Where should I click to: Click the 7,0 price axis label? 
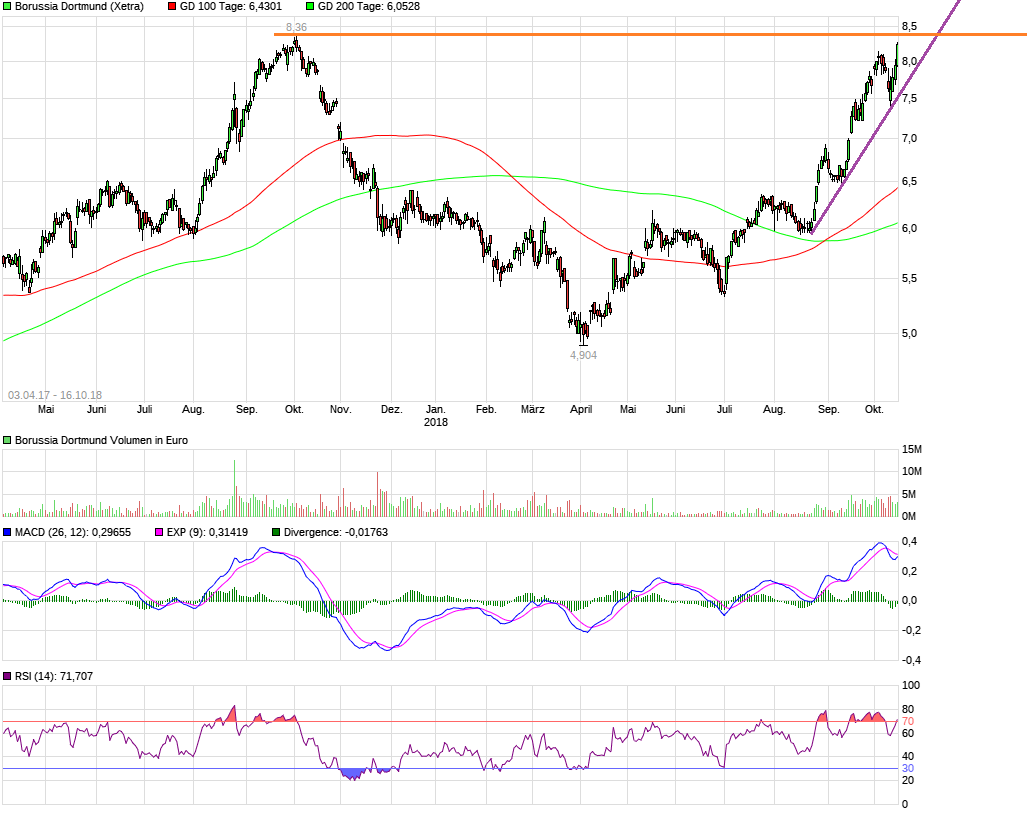pyautogui.click(x=909, y=139)
